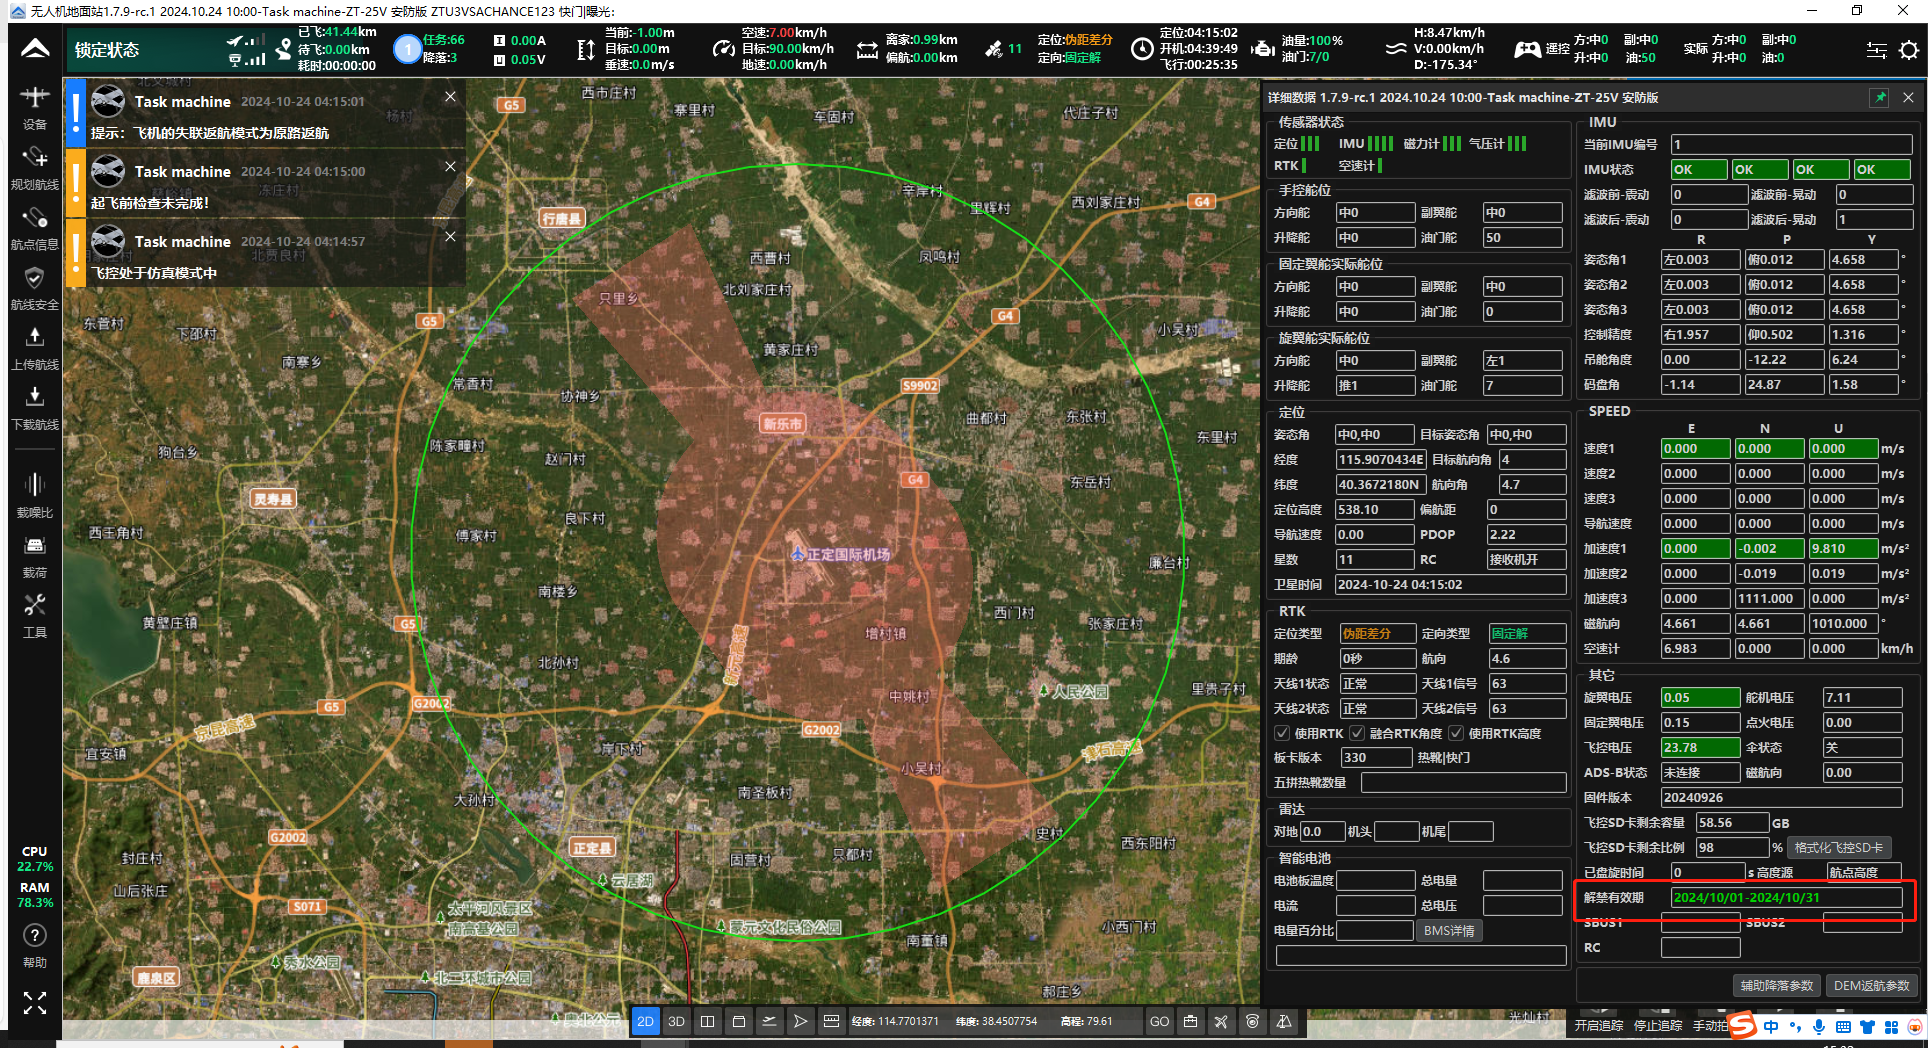
Task: Click the DEM返航参数 button
Action: click(x=1871, y=985)
